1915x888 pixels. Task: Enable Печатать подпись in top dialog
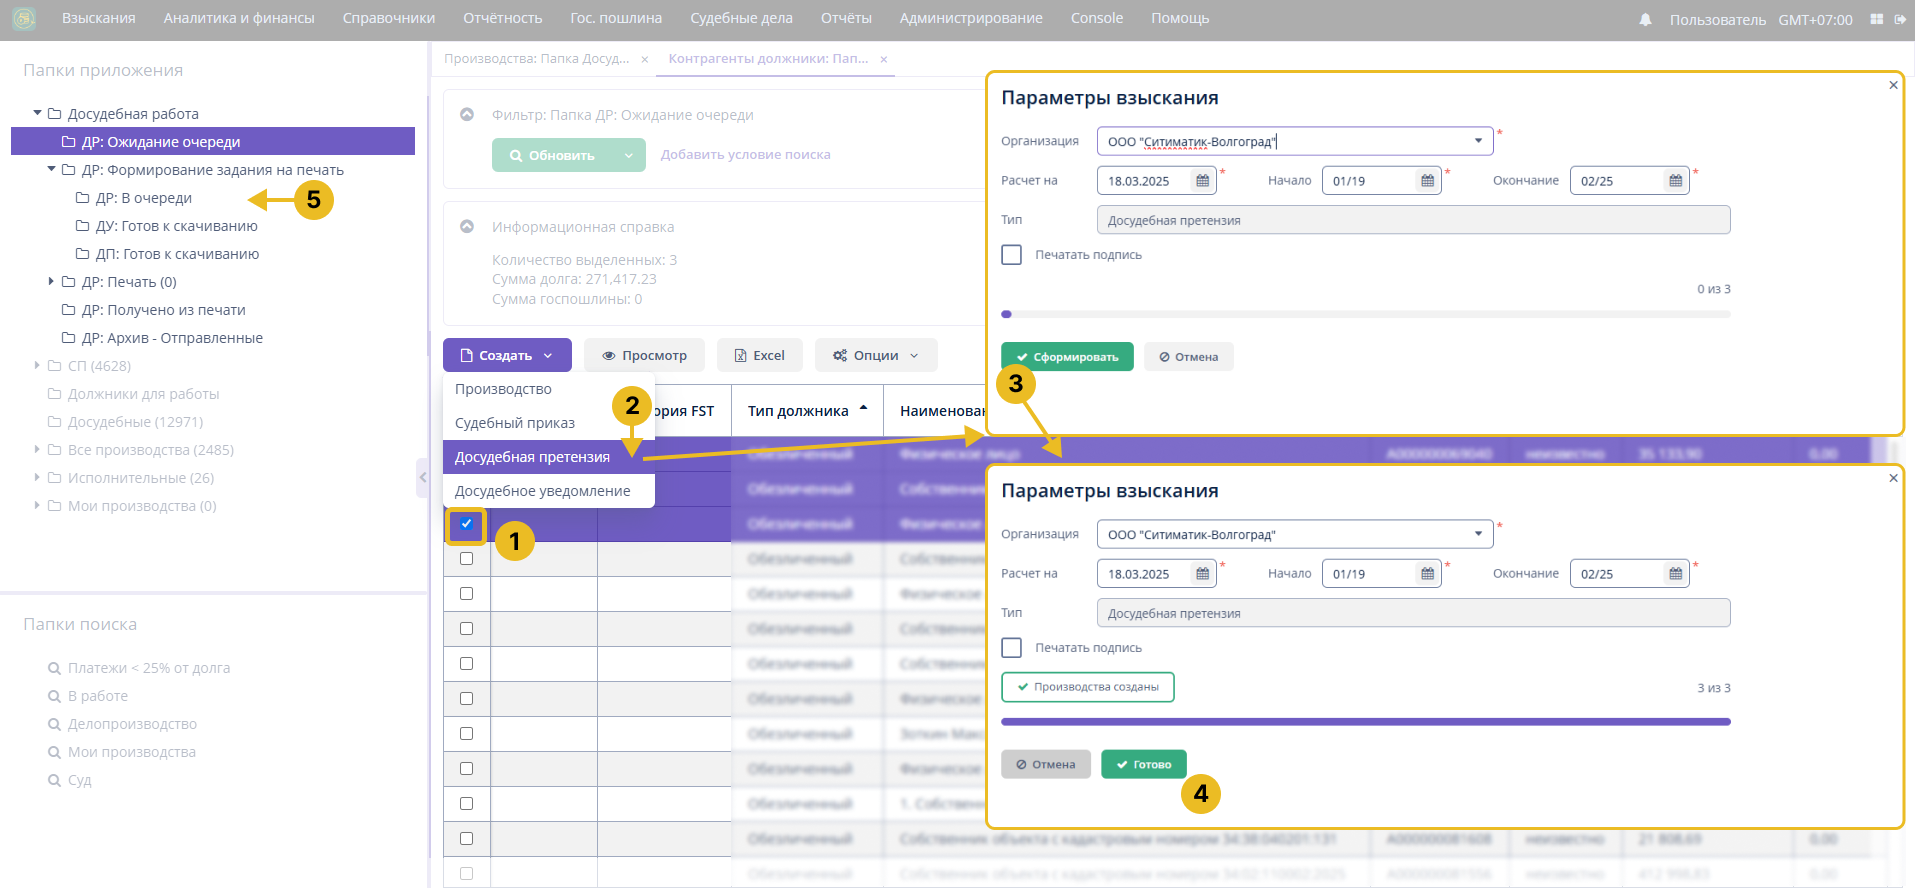point(1012,255)
